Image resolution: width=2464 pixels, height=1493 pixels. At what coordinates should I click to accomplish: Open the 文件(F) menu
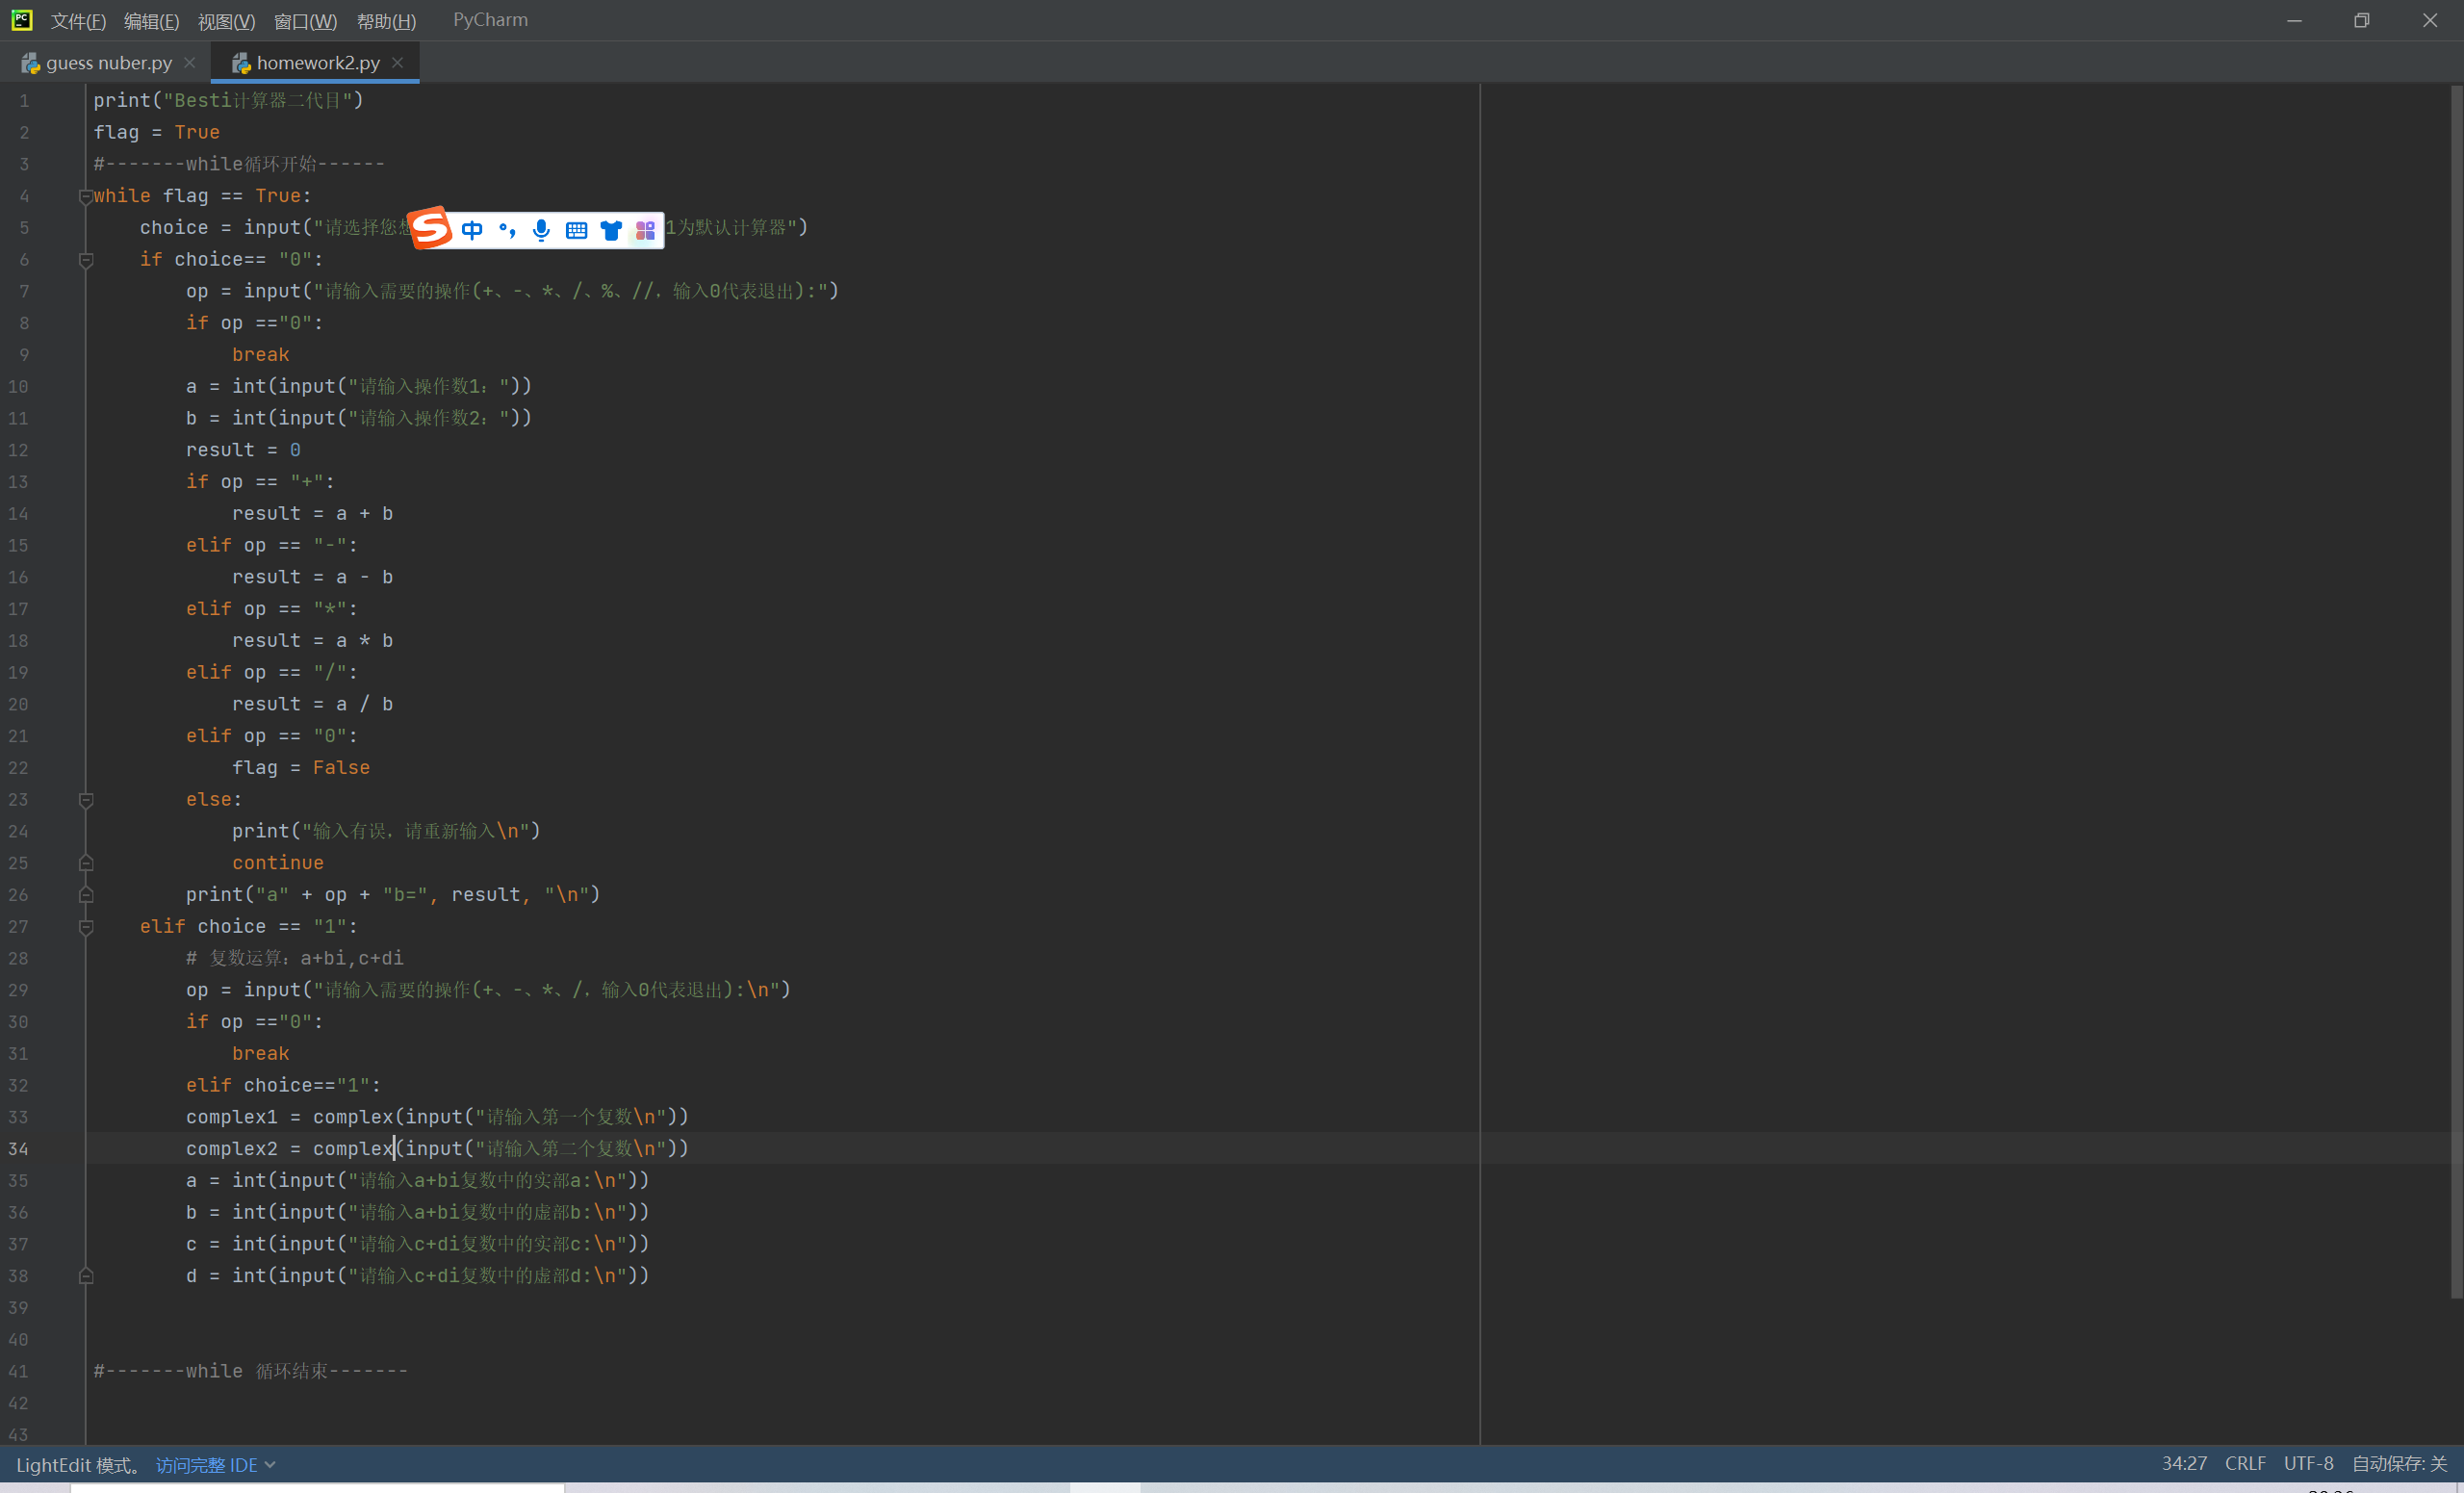[x=78, y=21]
